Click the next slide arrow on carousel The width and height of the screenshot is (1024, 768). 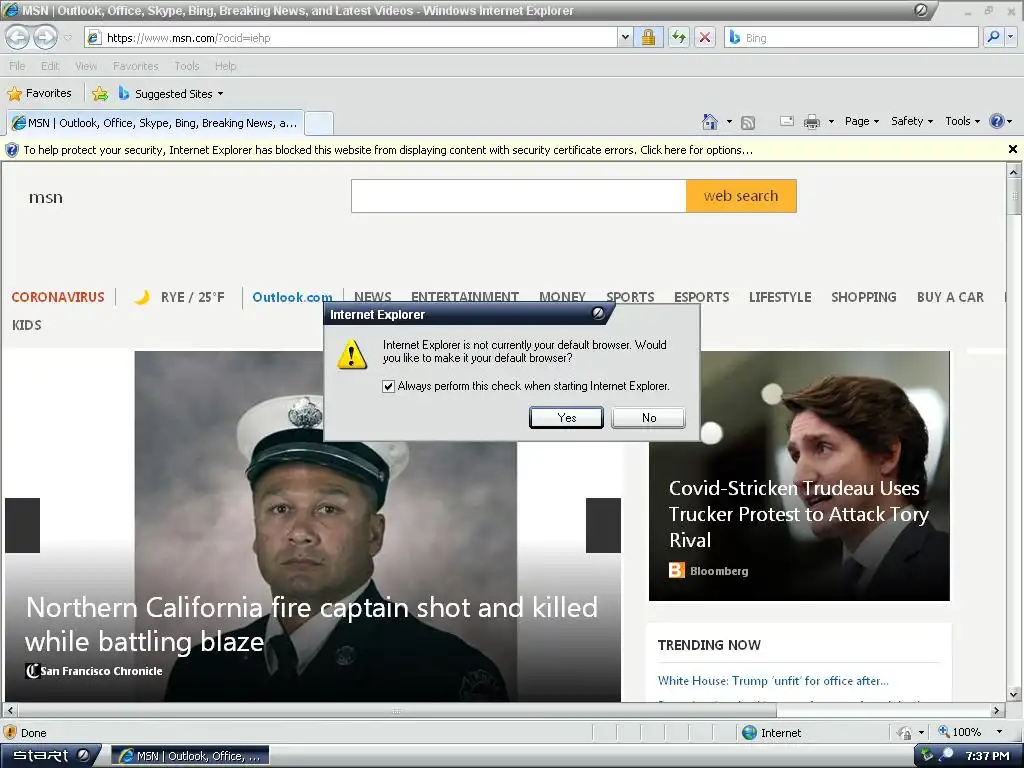coord(603,525)
